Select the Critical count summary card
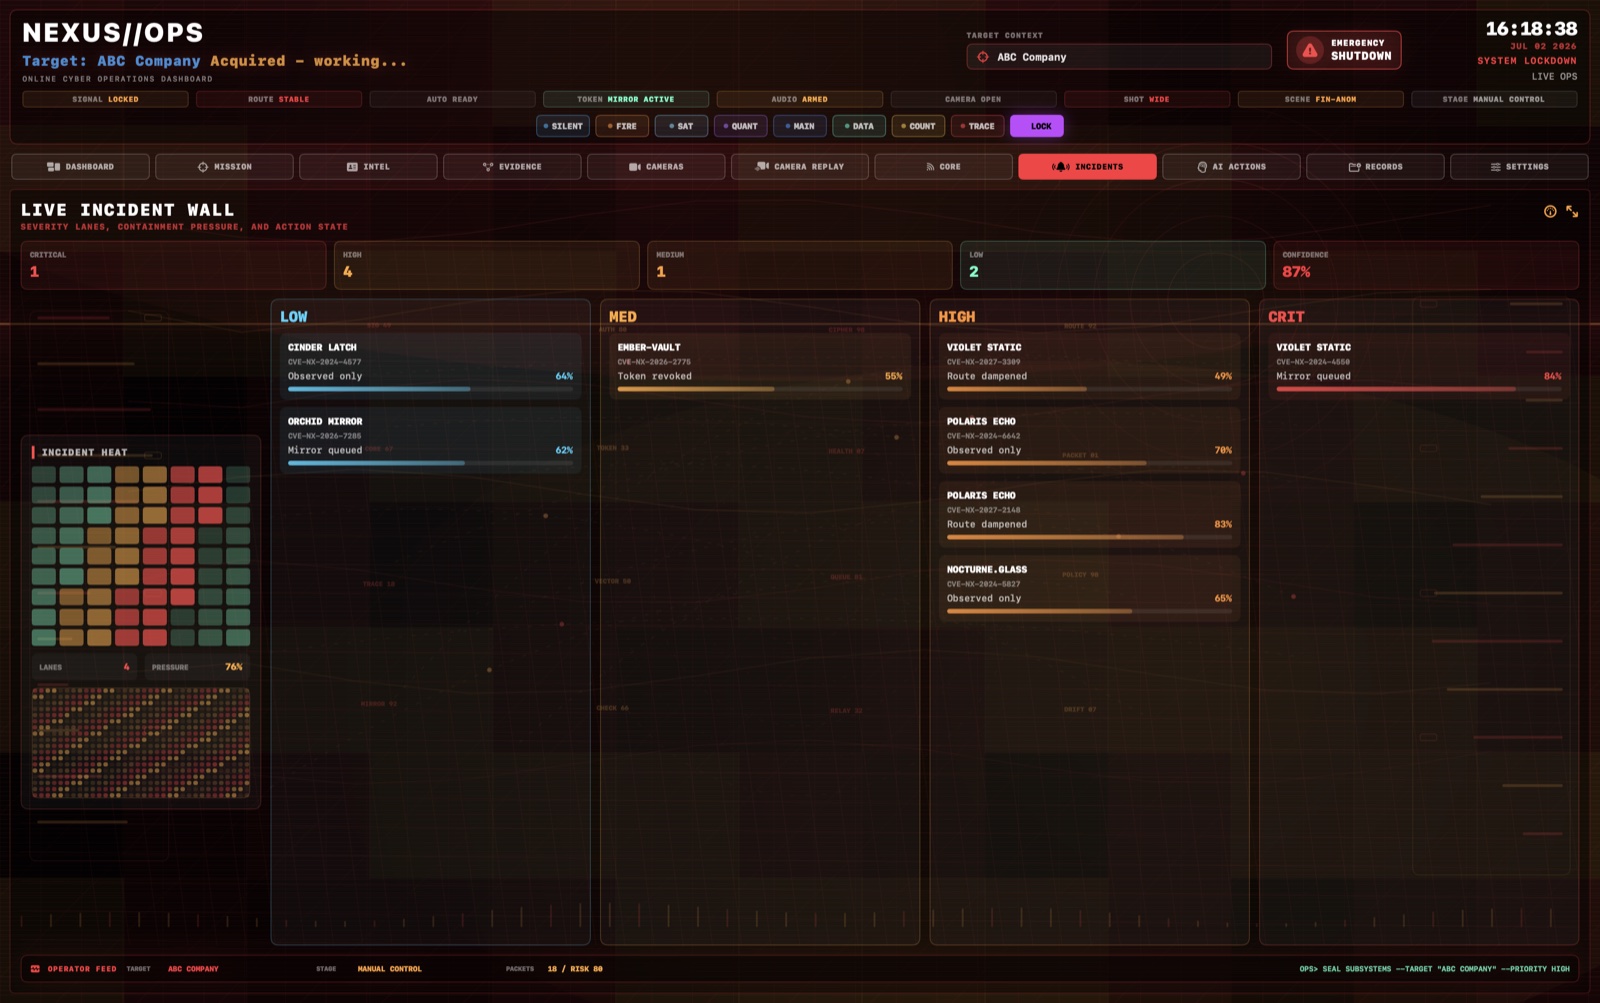The image size is (1600, 1003). pyautogui.click(x=174, y=265)
